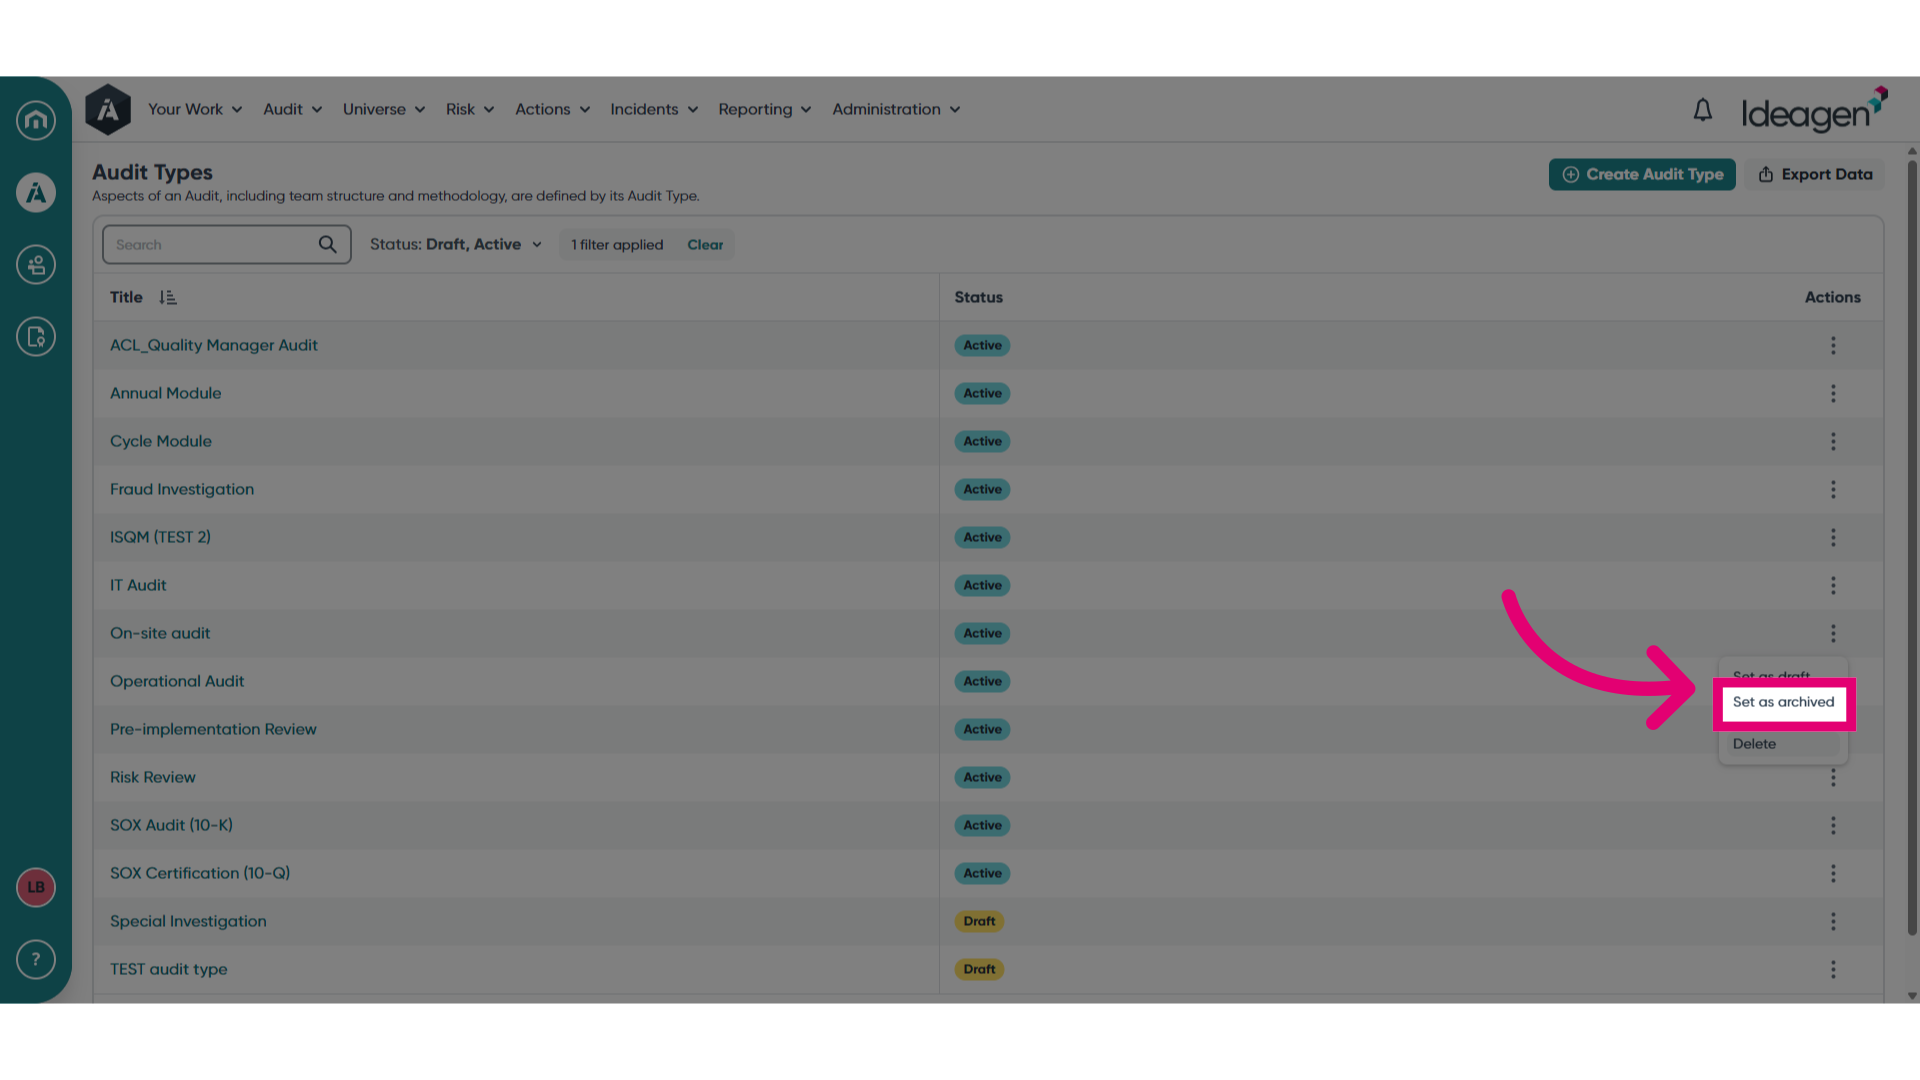
Task: Open actions menu for TEST audit type
Action: 1833,969
